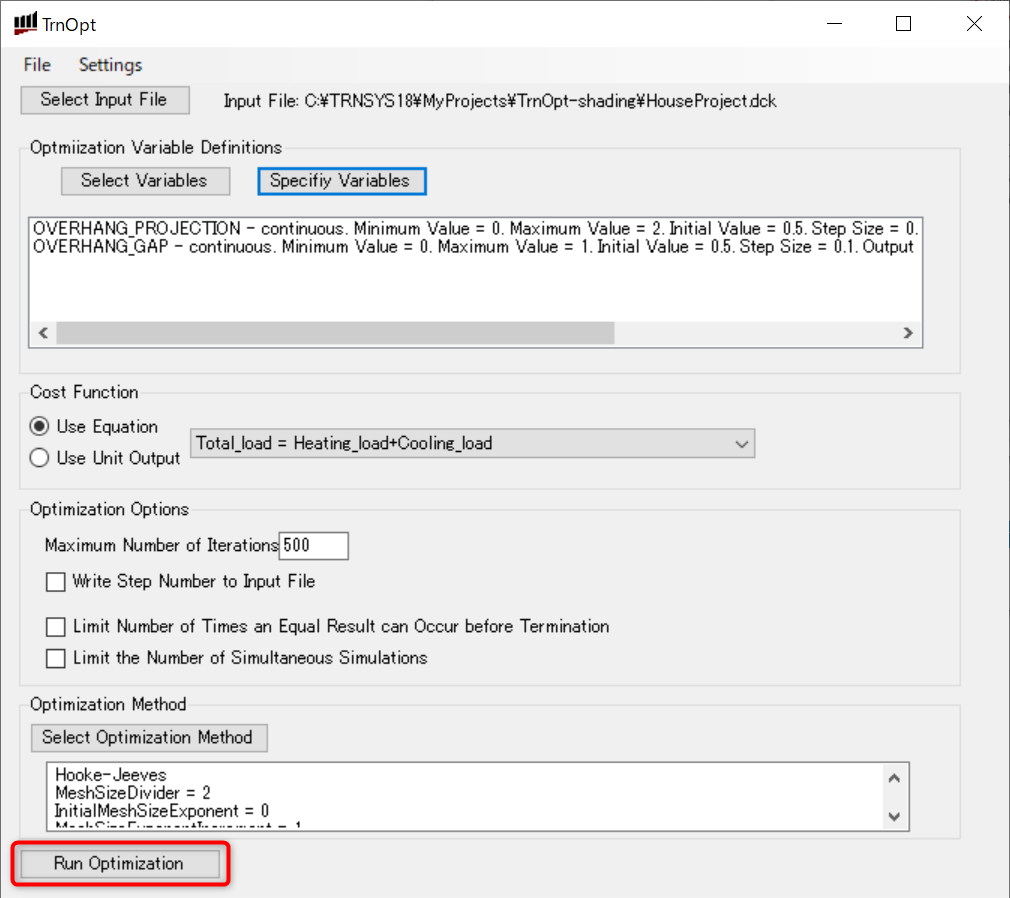Enable Write Step Number to Input File
1010x898 pixels.
tap(56, 582)
